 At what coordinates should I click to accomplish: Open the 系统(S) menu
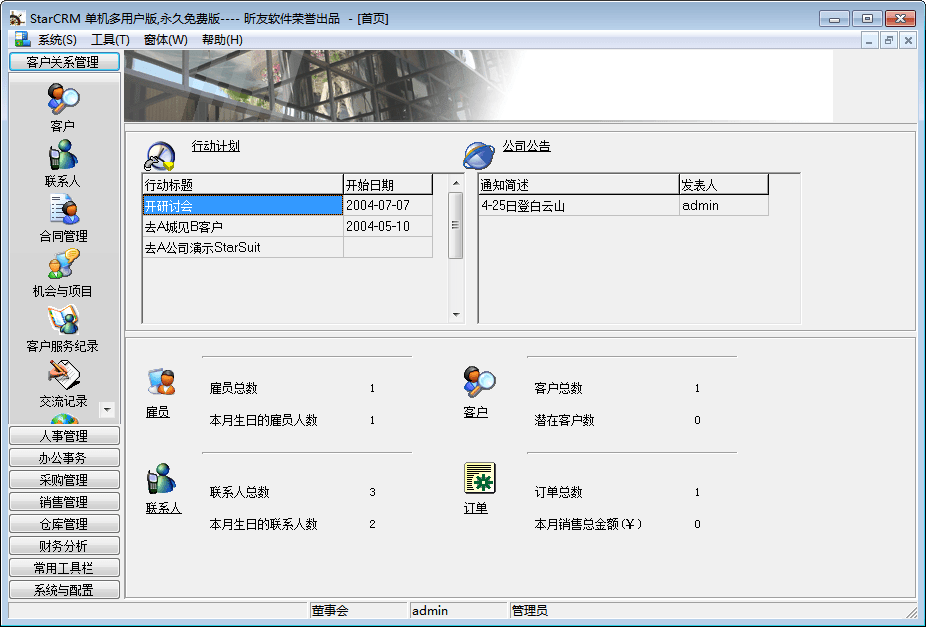(56, 40)
